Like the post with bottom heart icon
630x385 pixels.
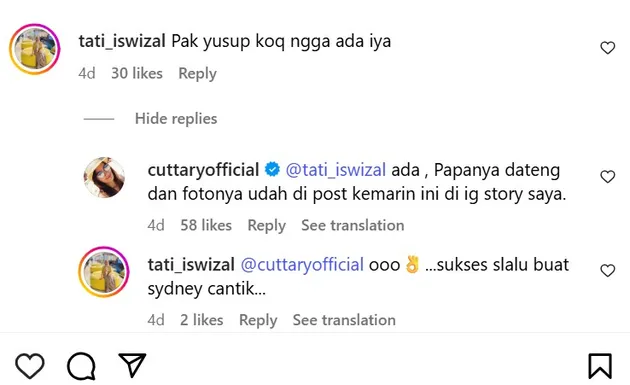click(30, 366)
